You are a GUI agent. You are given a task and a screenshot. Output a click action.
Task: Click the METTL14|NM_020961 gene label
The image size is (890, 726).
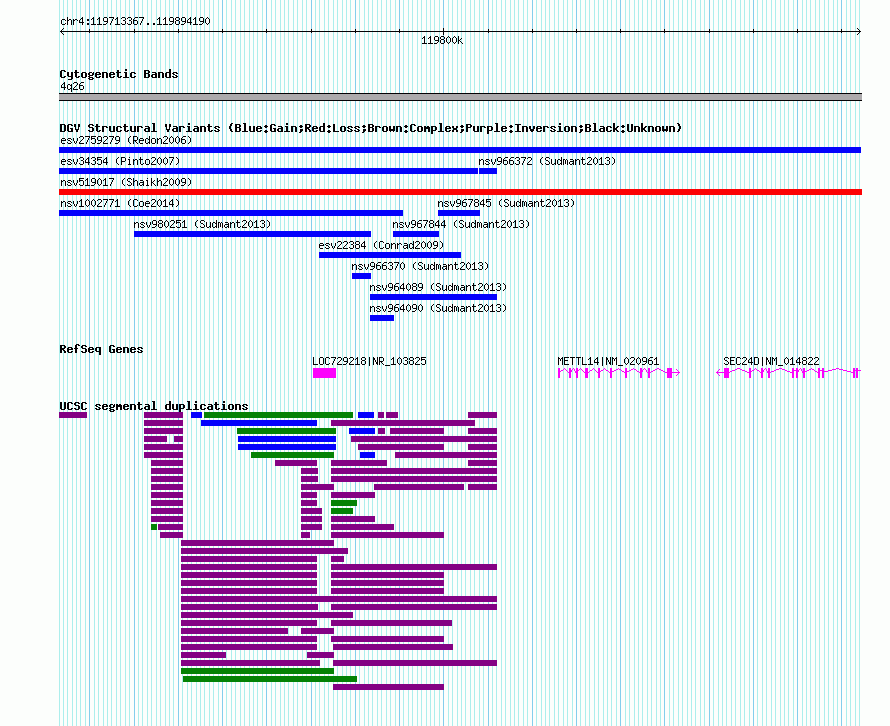(x=608, y=361)
